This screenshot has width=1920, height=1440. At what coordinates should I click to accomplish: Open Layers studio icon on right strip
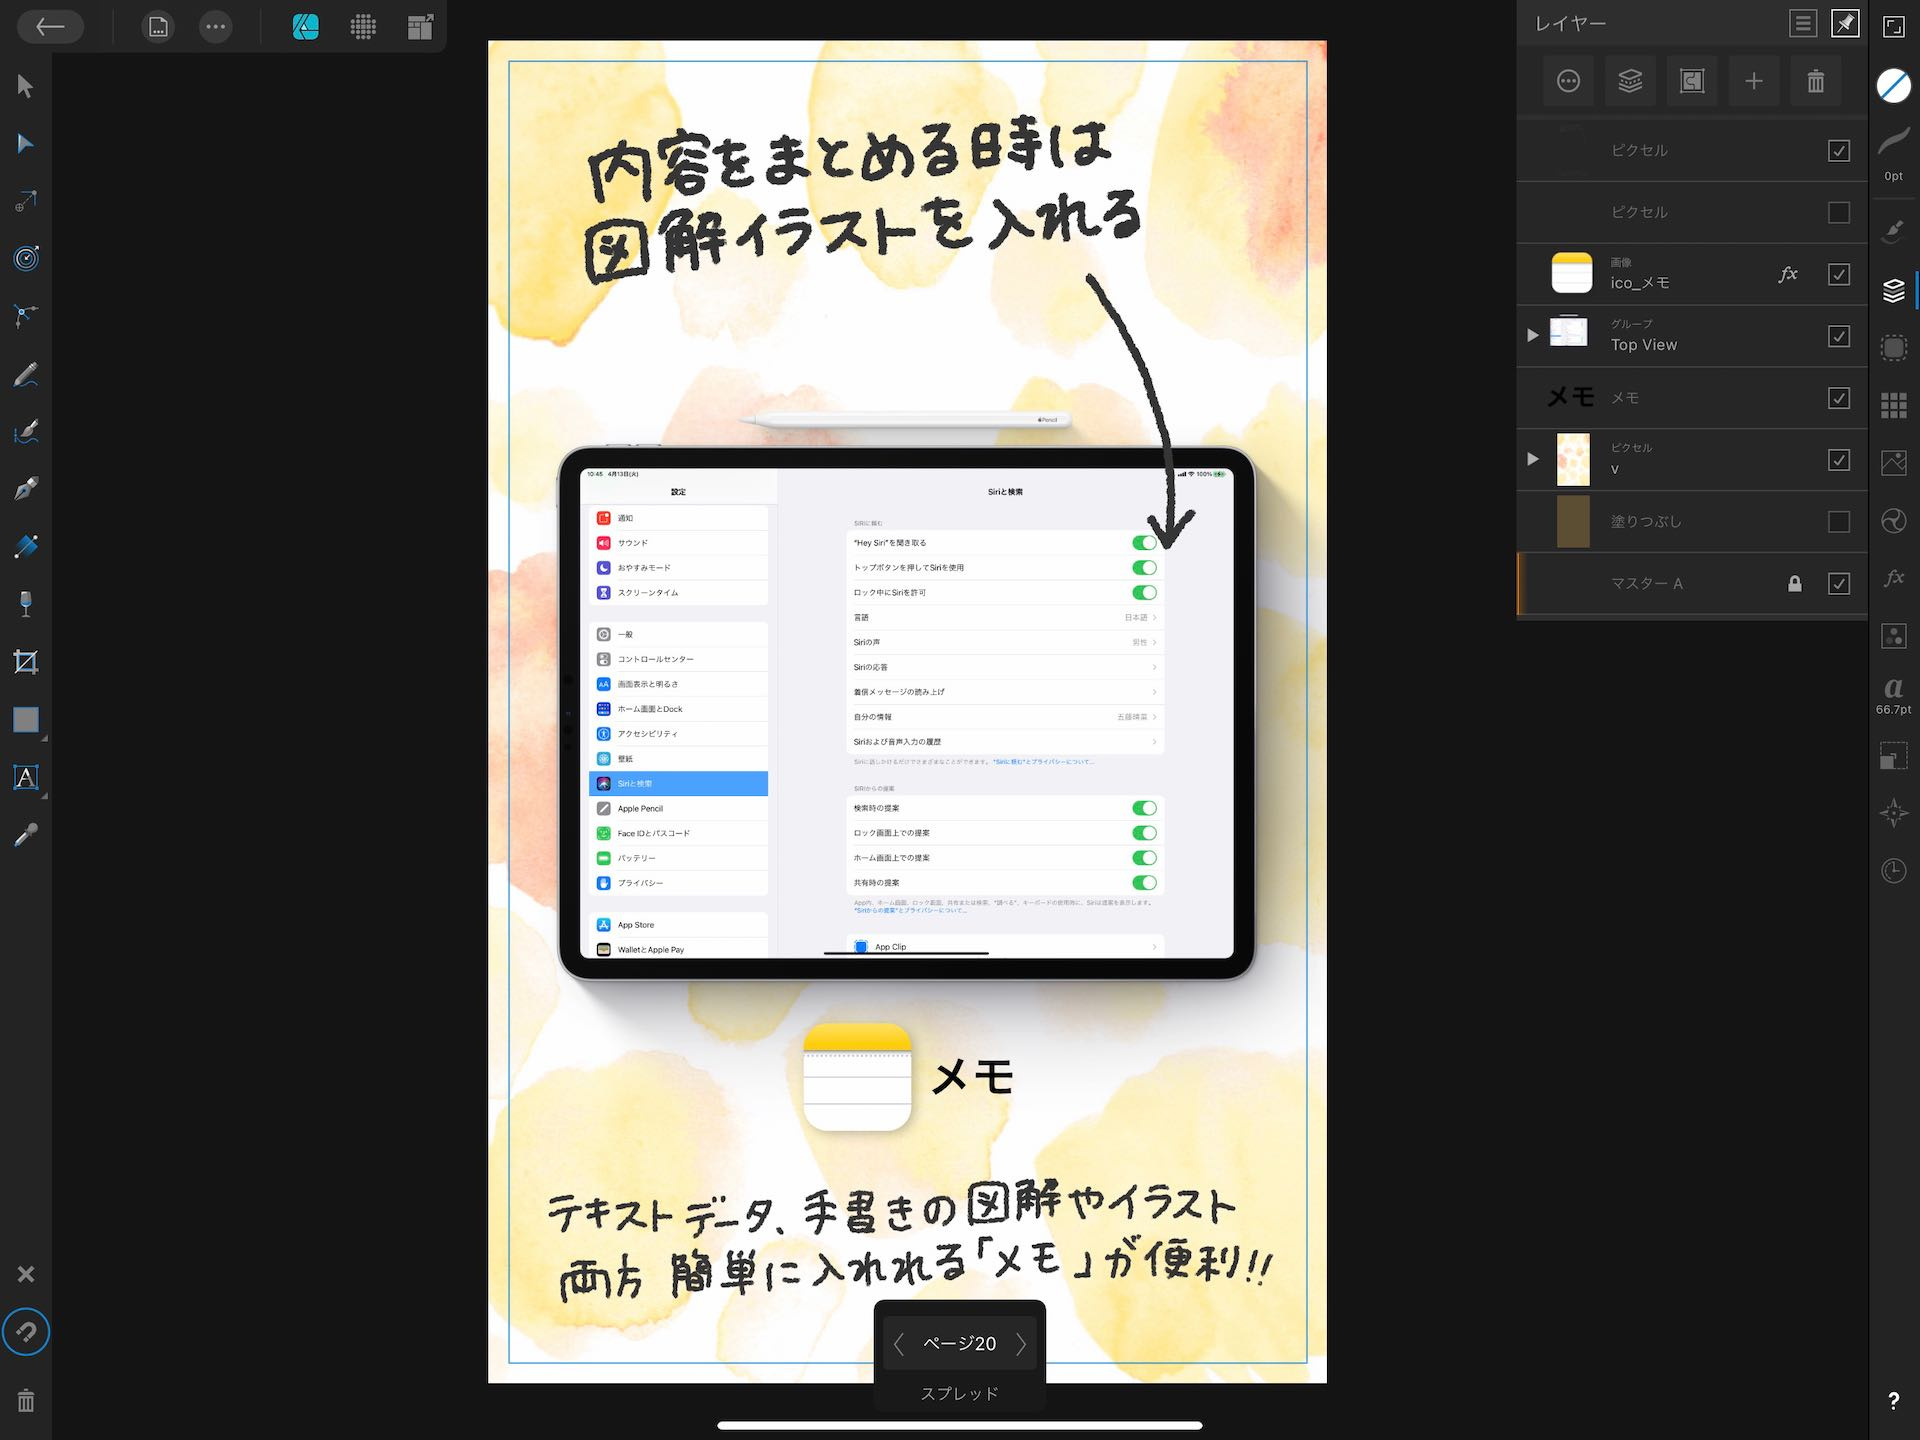click(x=1893, y=290)
